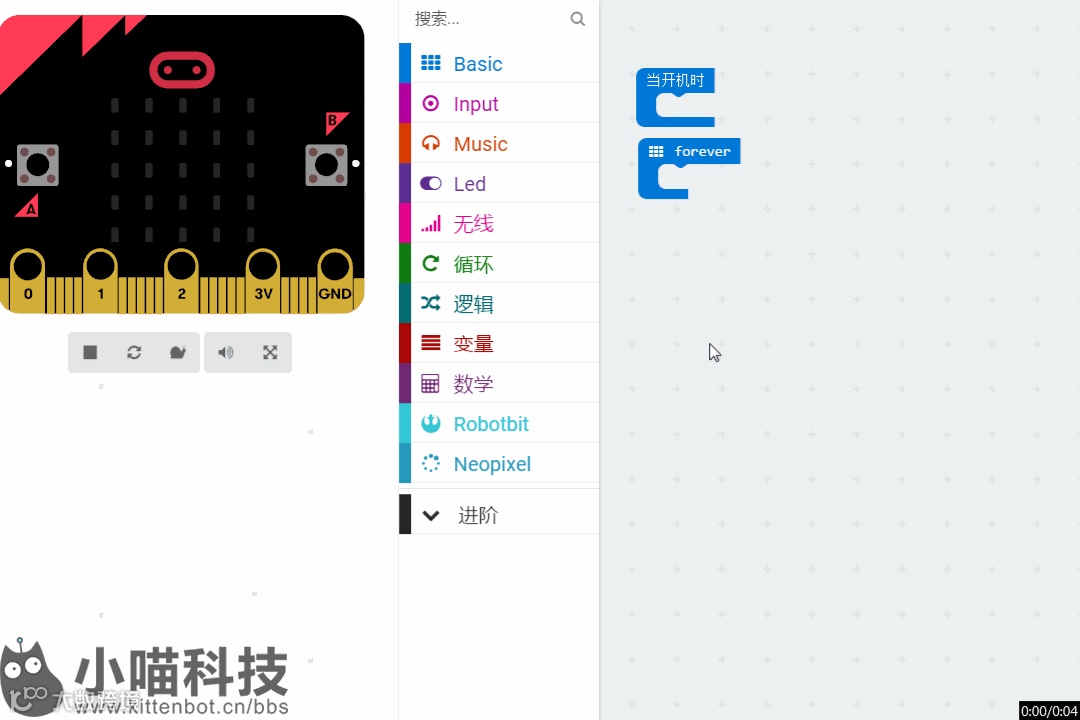Toggle slow-motion mode with the snail icon
1080x720 pixels.
(x=178, y=353)
